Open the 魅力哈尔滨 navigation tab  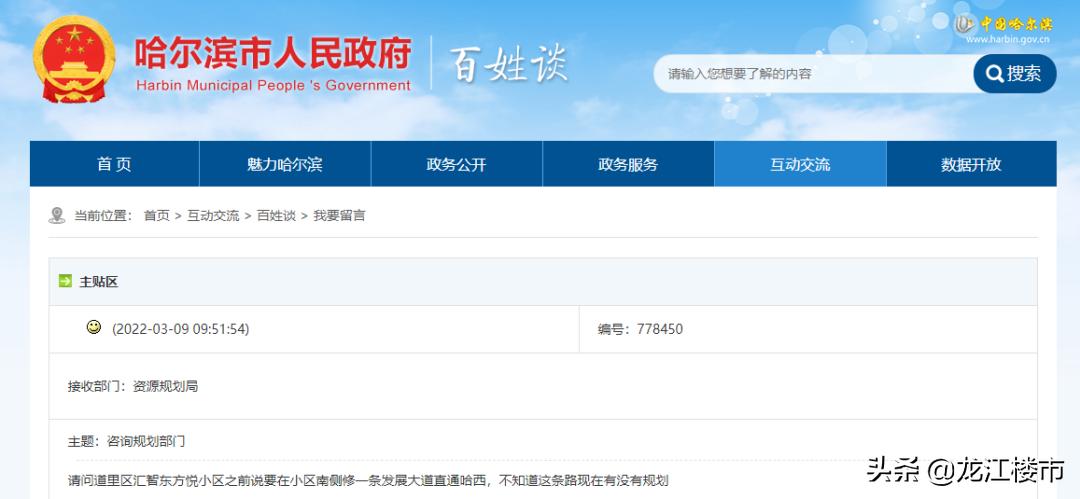(x=284, y=164)
